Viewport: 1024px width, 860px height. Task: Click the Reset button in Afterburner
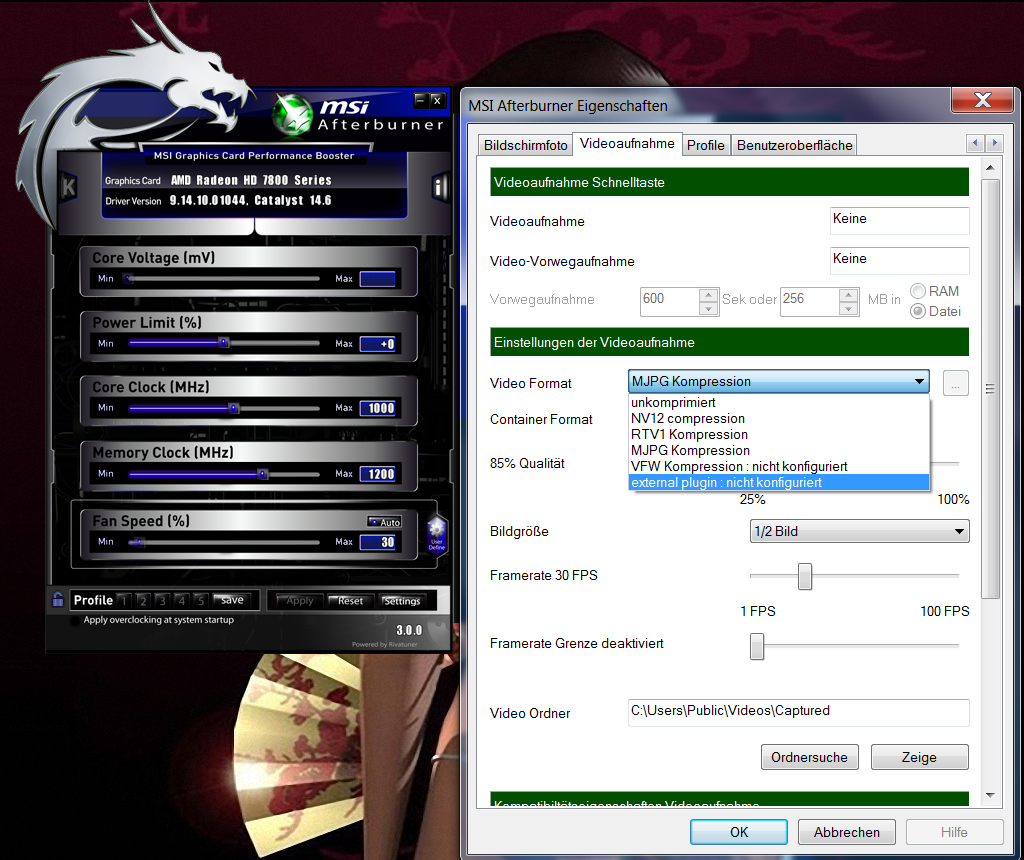(350, 601)
